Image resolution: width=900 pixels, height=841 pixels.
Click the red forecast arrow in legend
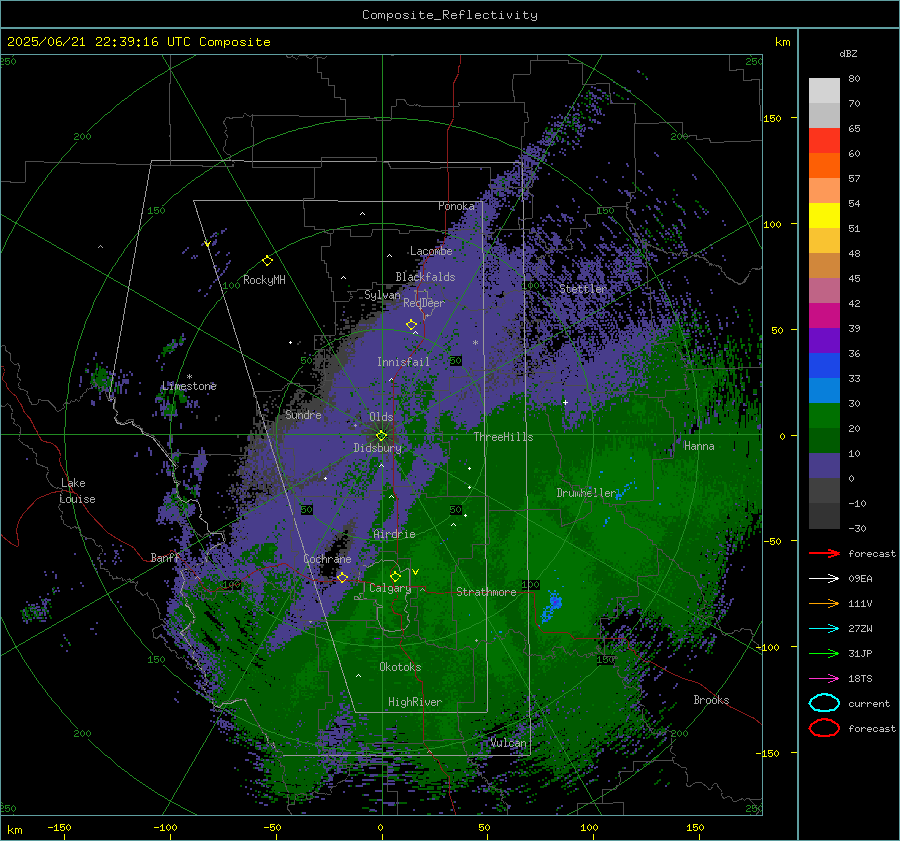pos(824,553)
